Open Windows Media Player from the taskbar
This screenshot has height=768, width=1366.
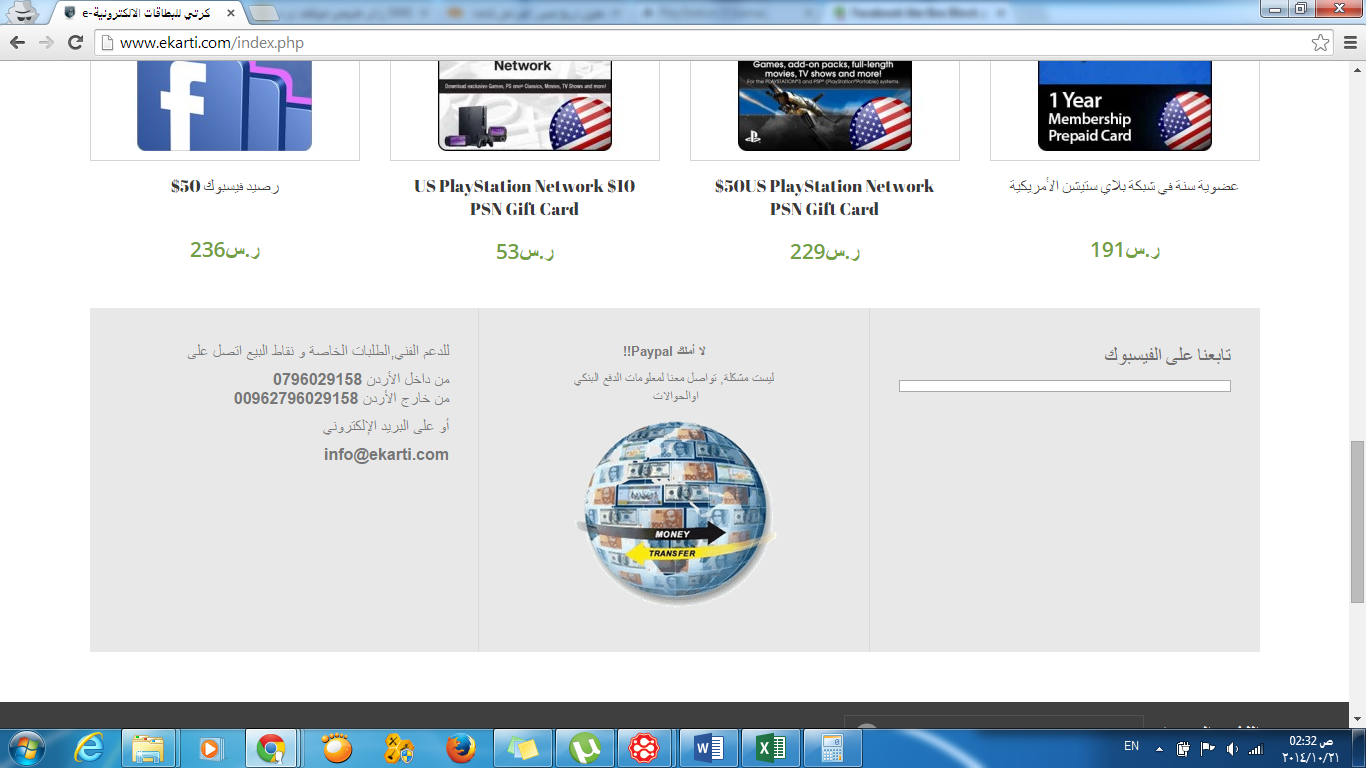[210, 748]
